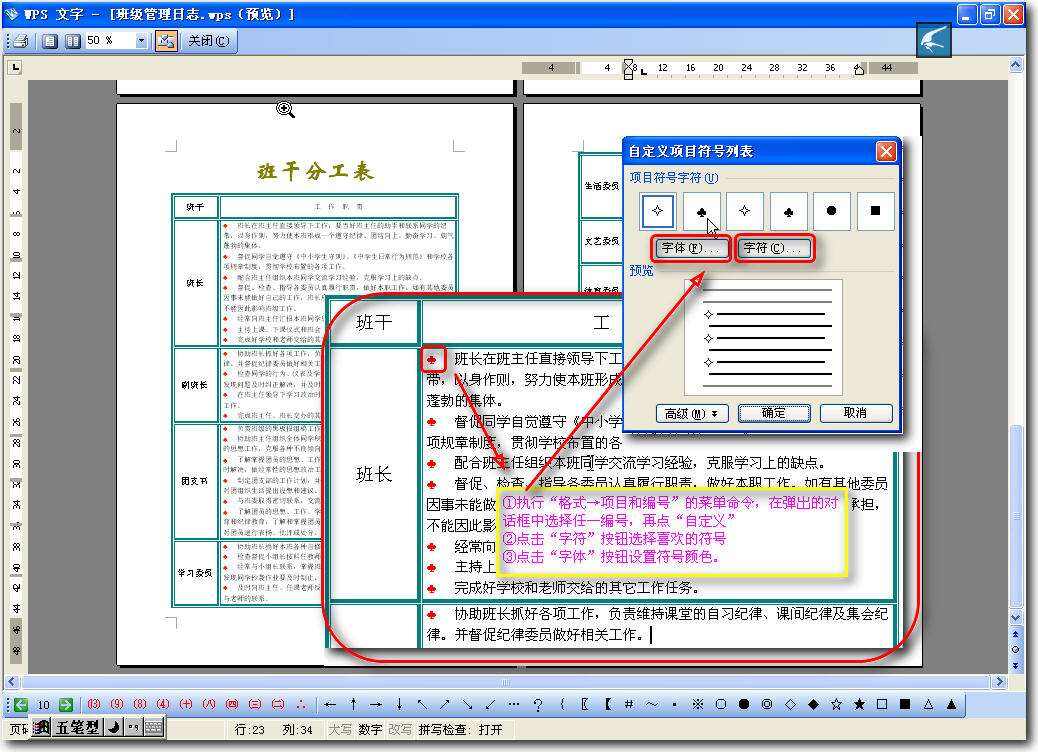Open the IME soft keyboard icon
The height and width of the screenshot is (752, 1038).
point(154,728)
